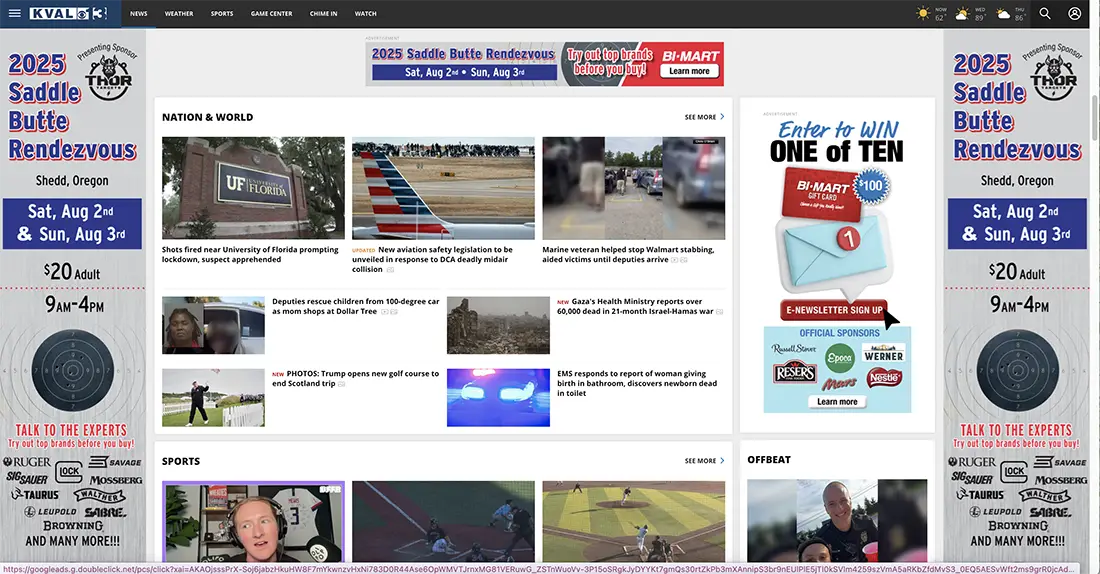Image resolution: width=1100 pixels, height=574 pixels.
Task: Open the Sports menu item
Action: tap(222, 13)
